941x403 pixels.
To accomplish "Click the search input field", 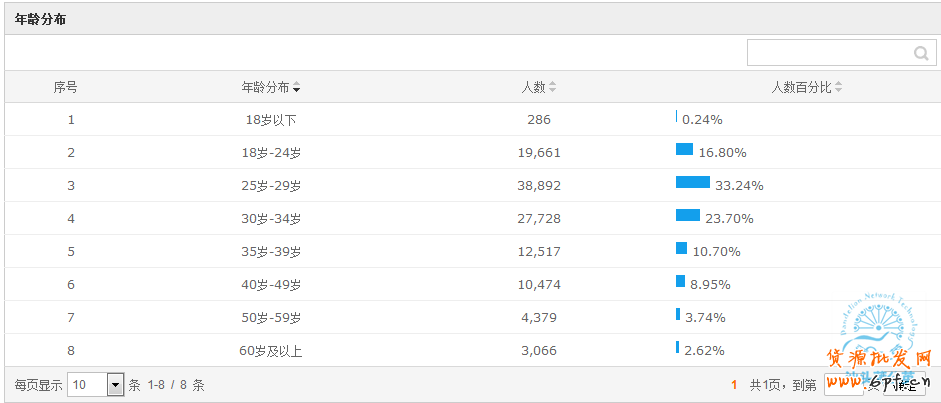I will point(829,53).
